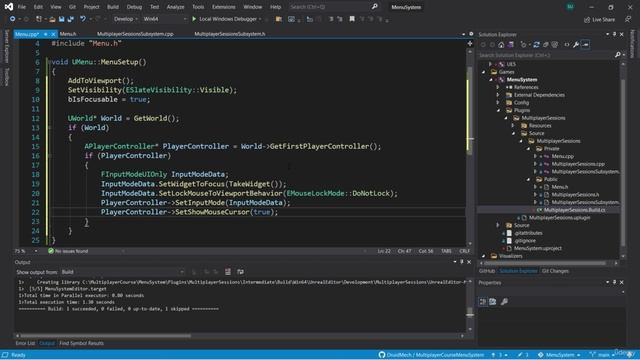Click GitHub repo DruidMech status bar item
Screen dimensions: 640x360
click(x=431, y=355)
